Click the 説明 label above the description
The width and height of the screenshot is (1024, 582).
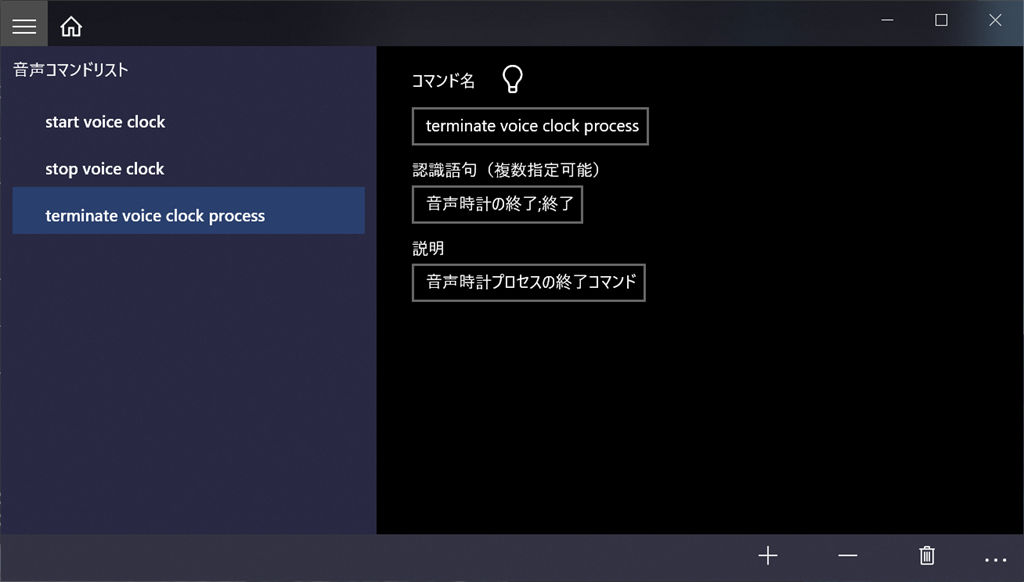point(428,248)
